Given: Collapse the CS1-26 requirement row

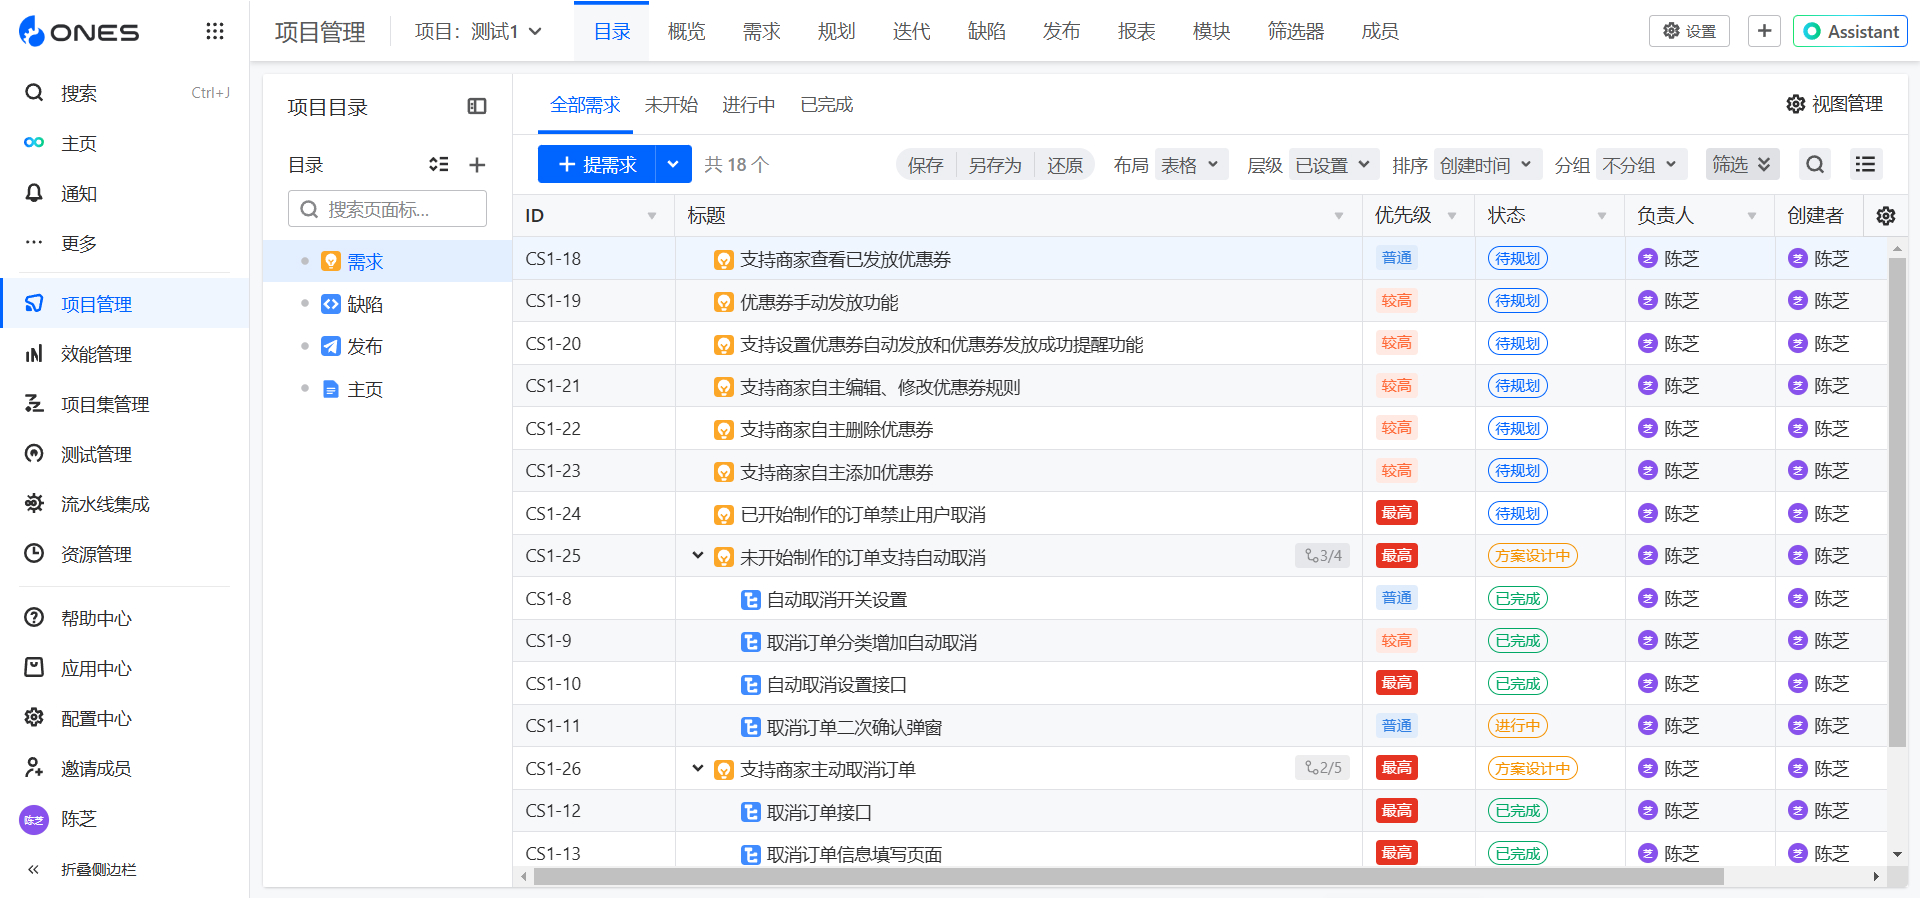Looking at the screenshot, I should click(x=698, y=769).
